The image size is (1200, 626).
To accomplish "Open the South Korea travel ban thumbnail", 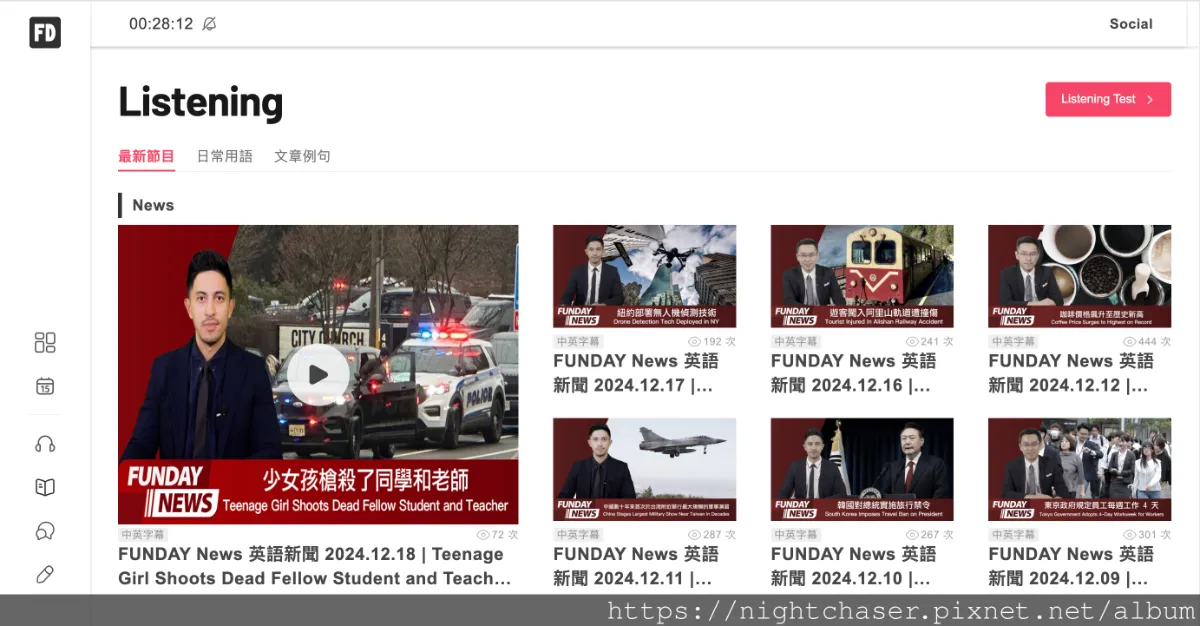I will [862, 469].
